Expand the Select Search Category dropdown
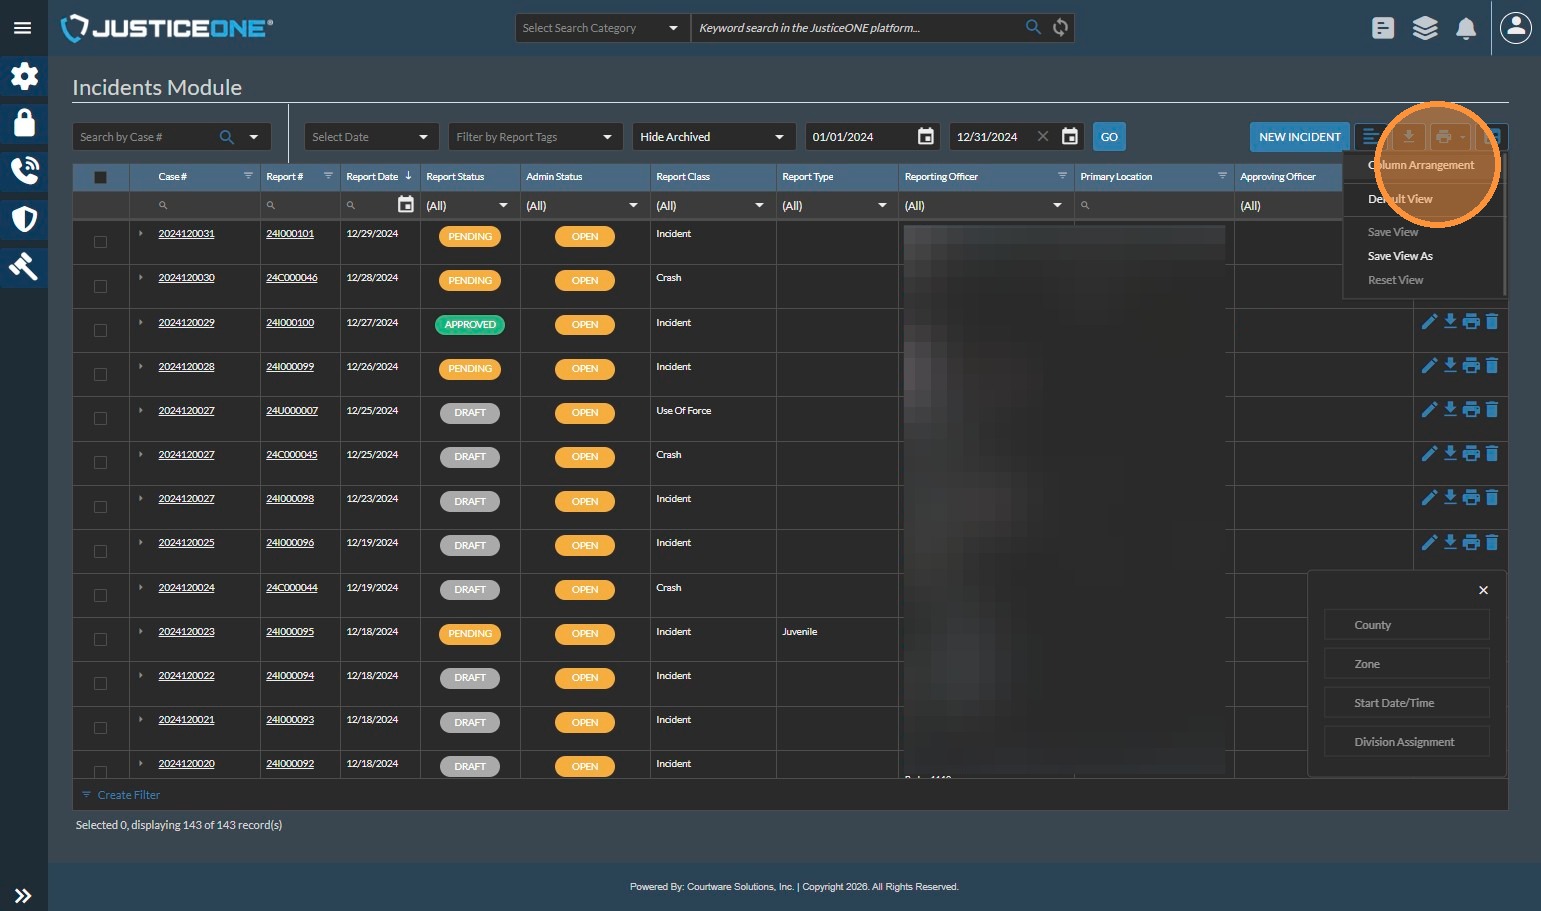1541x911 pixels. pyautogui.click(x=600, y=28)
